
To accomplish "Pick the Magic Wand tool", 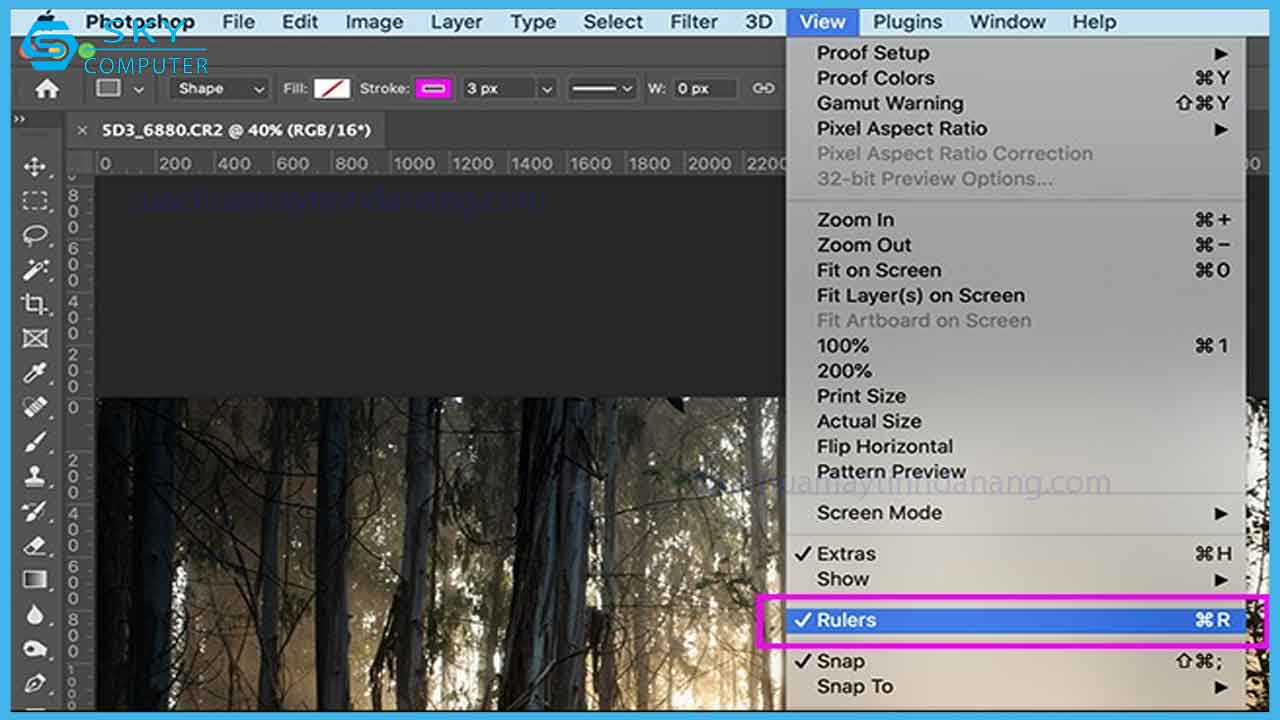I will point(35,270).
